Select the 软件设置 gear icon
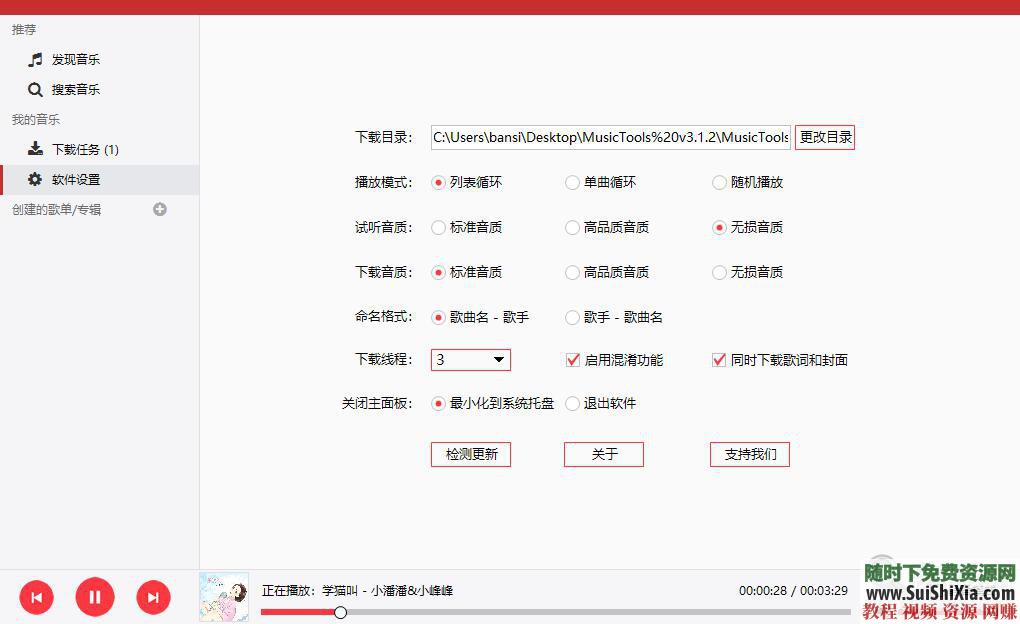The image size is (1020, 624). click(35, 179)
